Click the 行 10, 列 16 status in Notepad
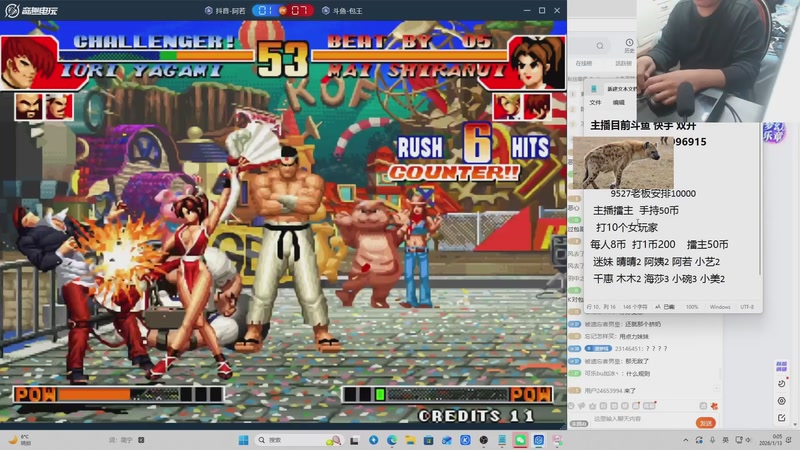The height and width of the screenshot is (450, 800). click(x=601, y=307)
